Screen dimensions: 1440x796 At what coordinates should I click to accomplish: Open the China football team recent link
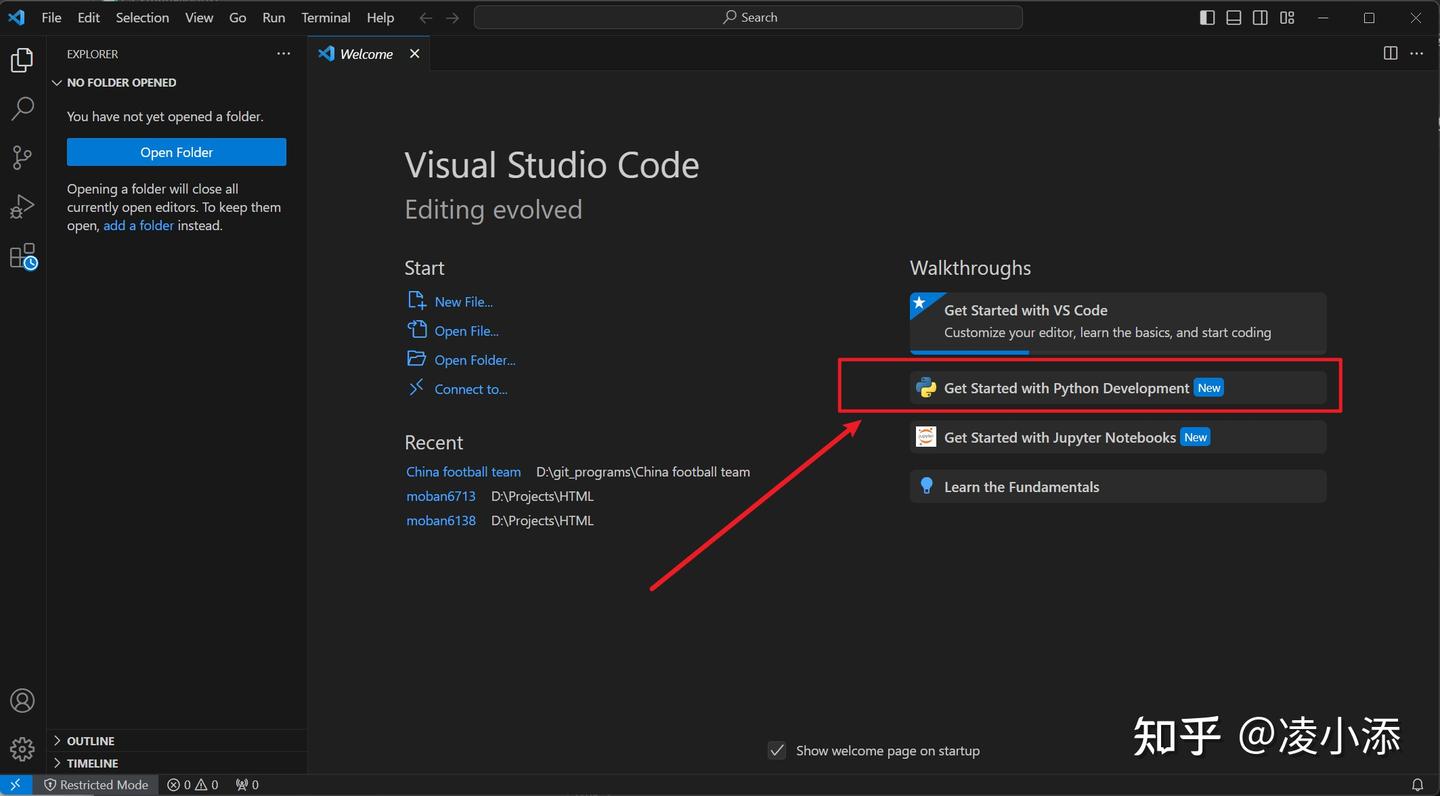tap(463, 472)
